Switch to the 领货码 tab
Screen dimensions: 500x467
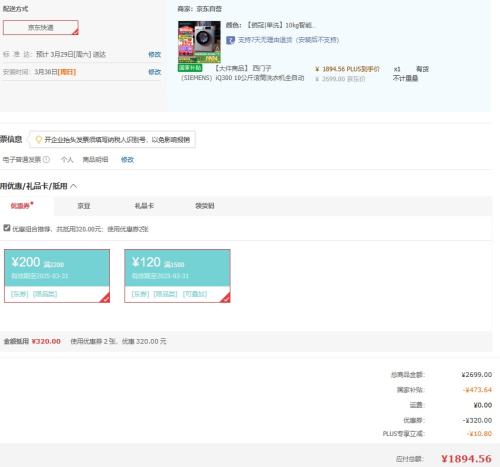click(x=205, y=206)
